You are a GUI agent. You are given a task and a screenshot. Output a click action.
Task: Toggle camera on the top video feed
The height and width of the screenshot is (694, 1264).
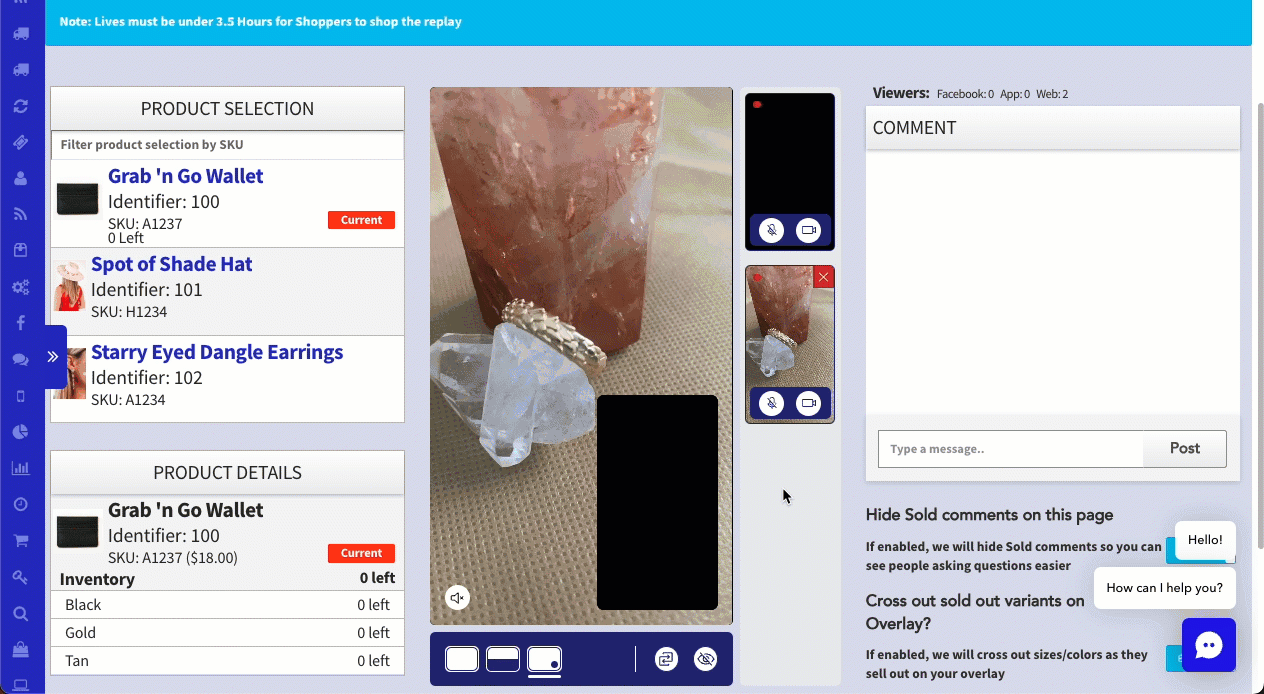(808, 230)
